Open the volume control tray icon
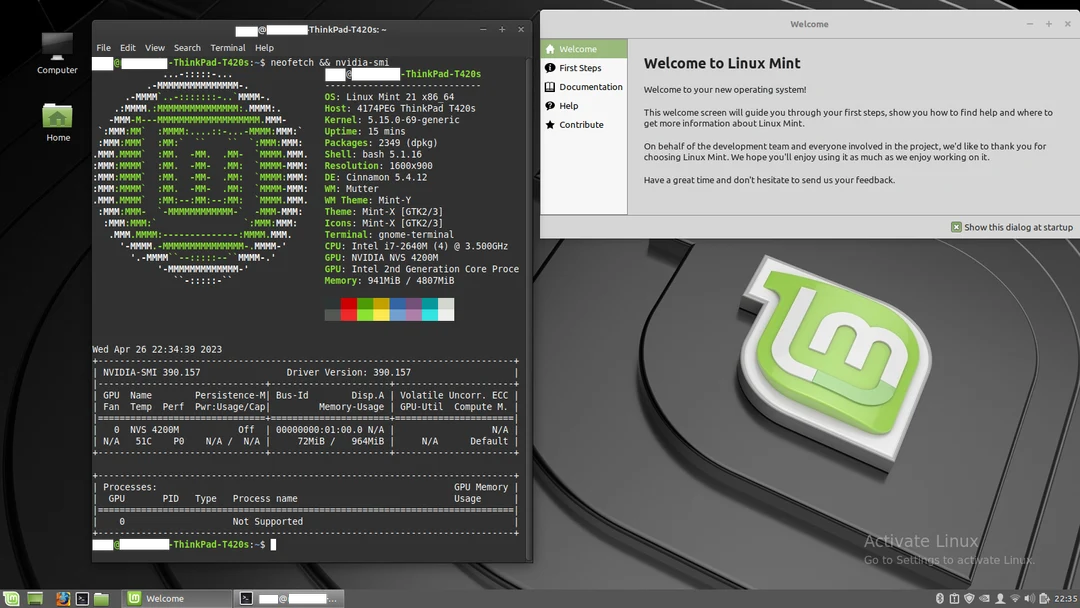Screen dimensions: 1080x608 1030,598
